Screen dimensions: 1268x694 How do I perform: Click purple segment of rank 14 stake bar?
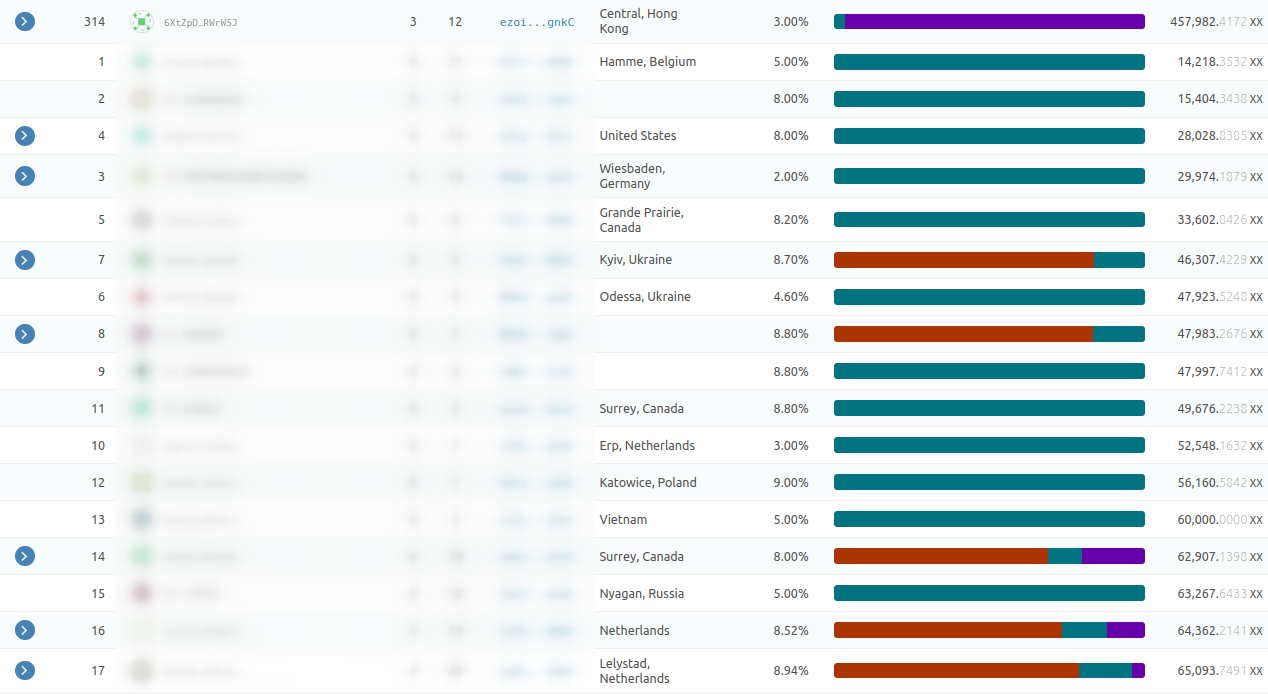pos(1113,556)
